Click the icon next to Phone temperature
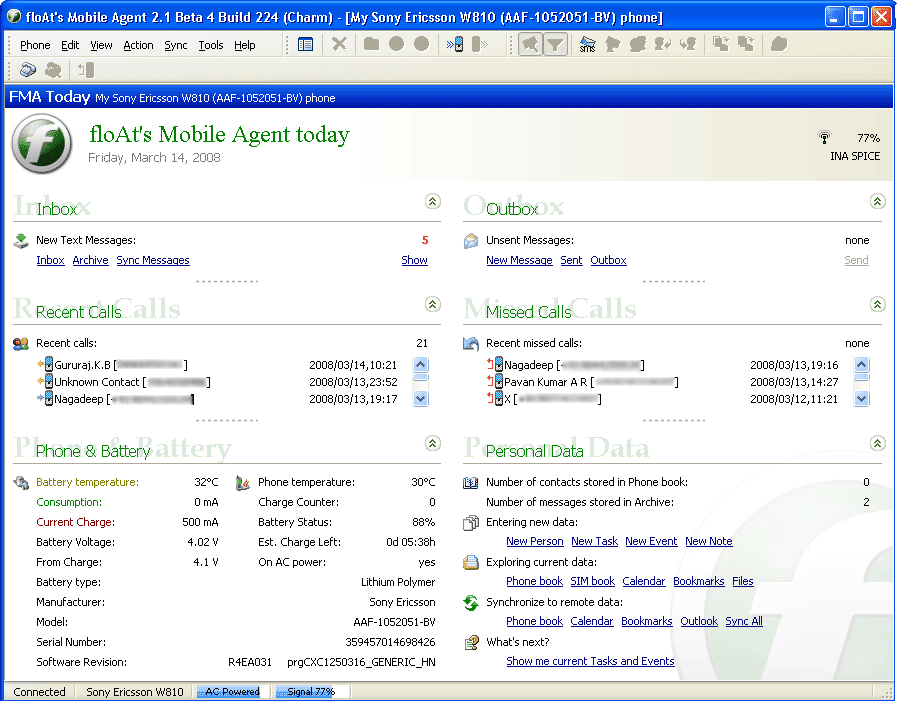The width and height of the screenshot is (897, 701). (243, 483)
